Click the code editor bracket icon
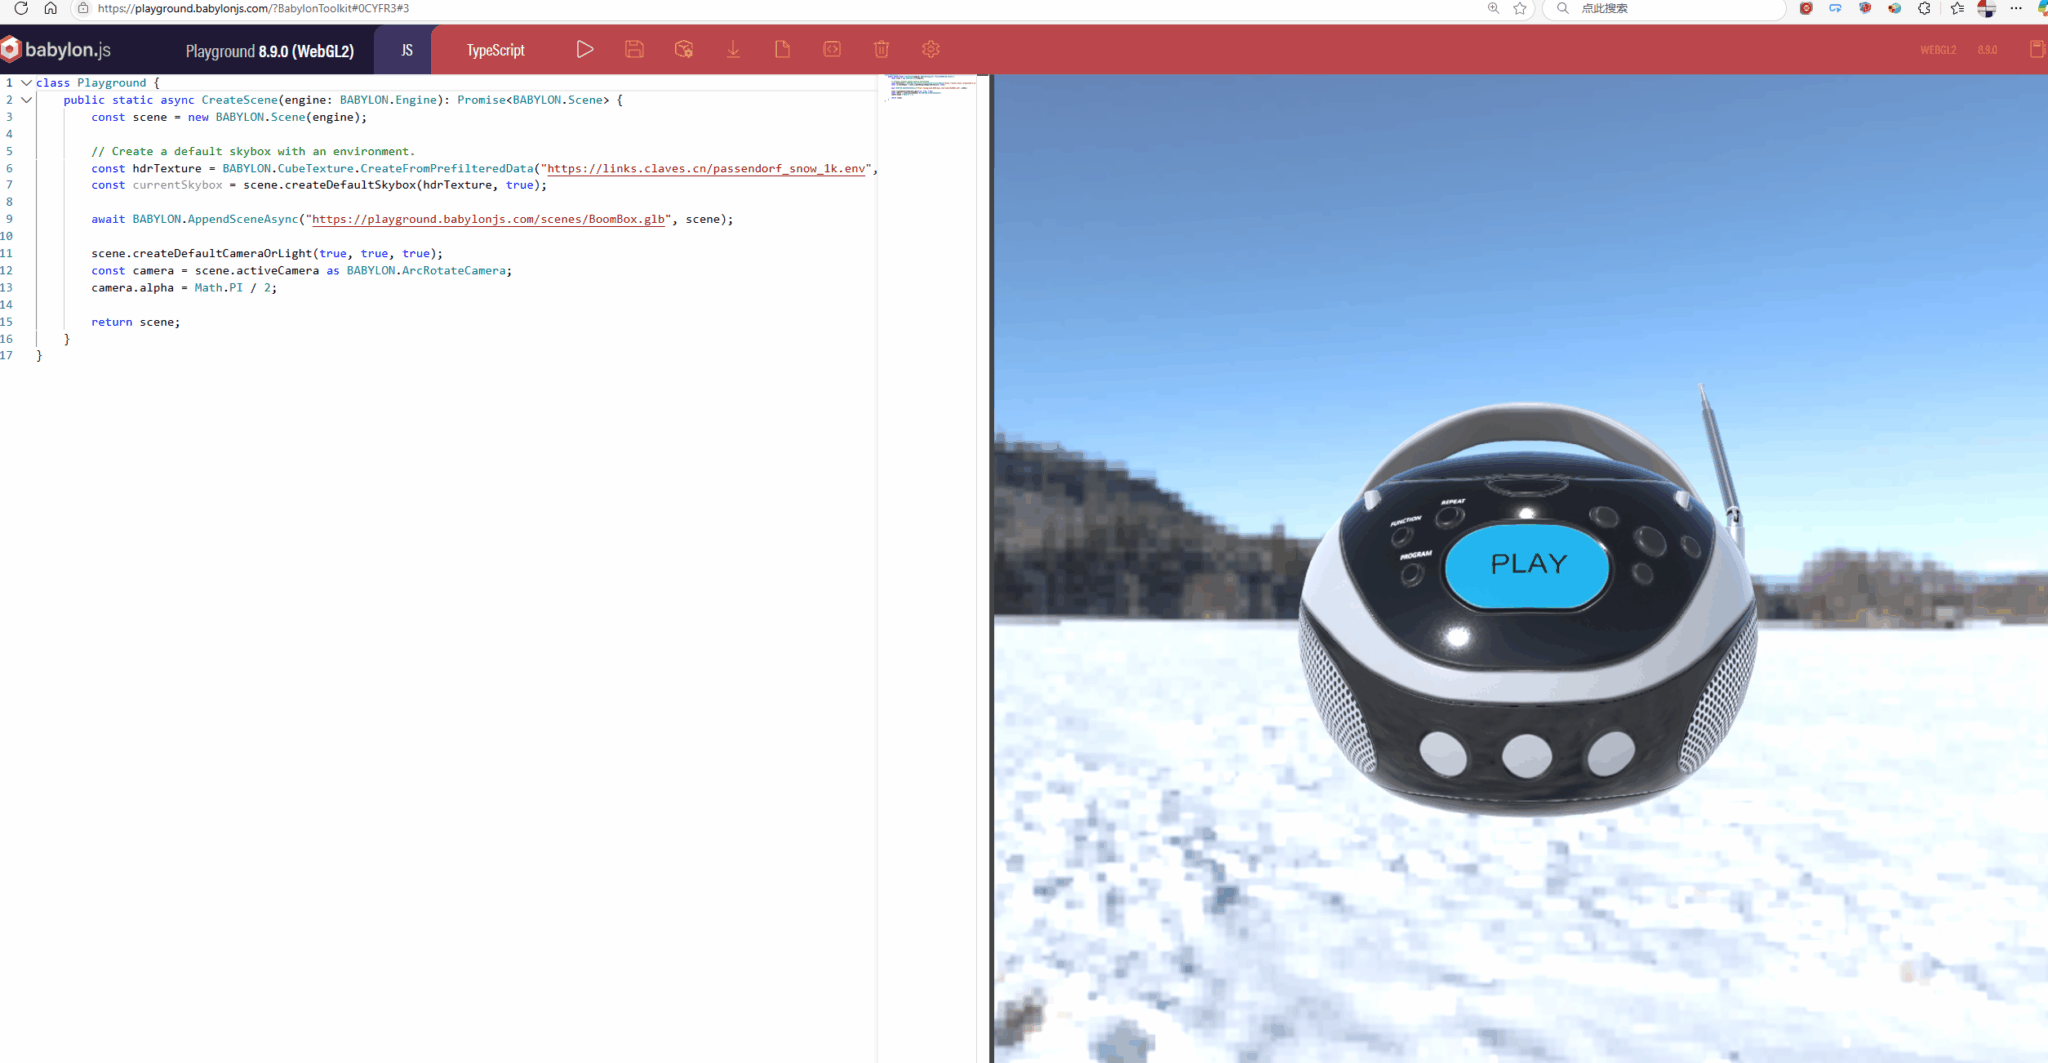Image resolution: width=2048 pixels, height=1063 pixels. coord(832,49)
